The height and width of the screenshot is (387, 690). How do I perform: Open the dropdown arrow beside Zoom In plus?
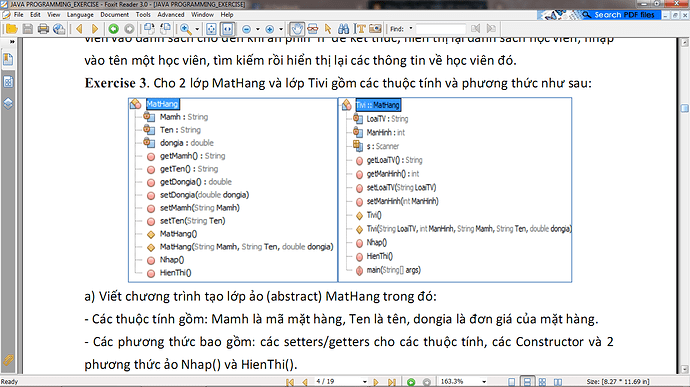(x=281, y=29)
